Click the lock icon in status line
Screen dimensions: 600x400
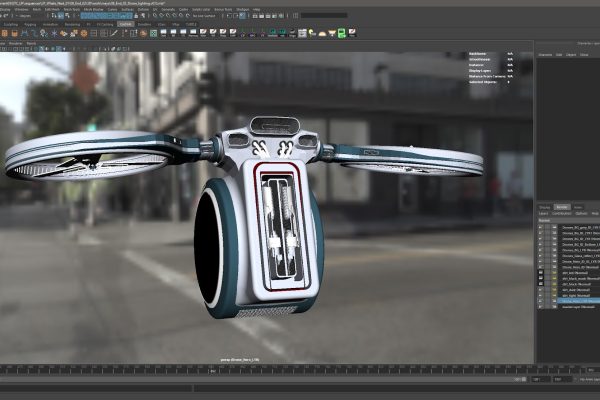coord(136,16)
